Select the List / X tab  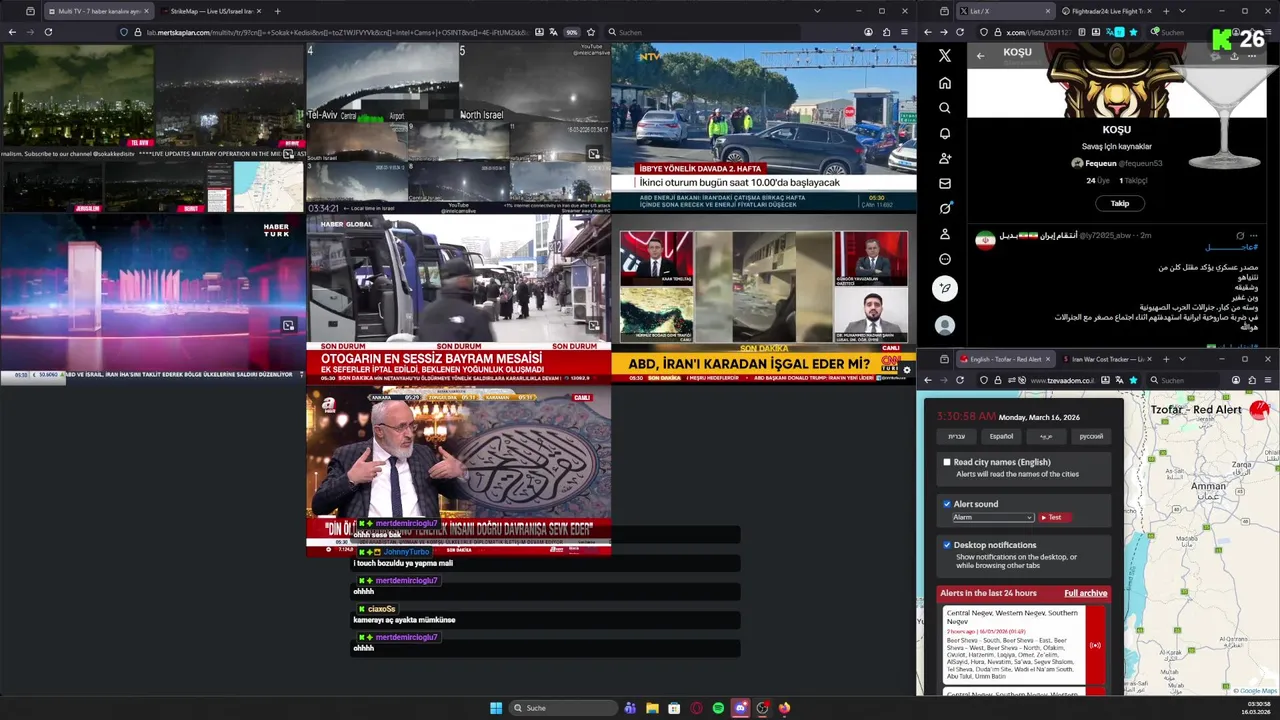(1005, 11)
